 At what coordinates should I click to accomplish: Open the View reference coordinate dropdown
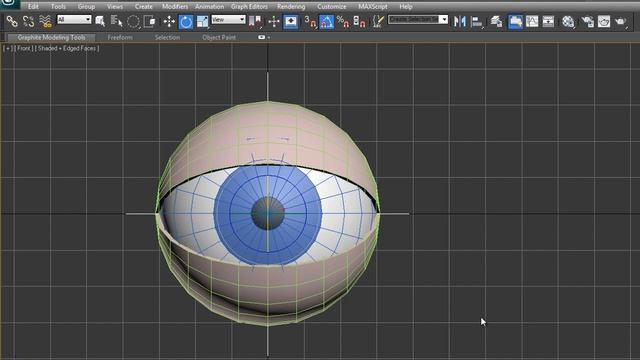[228, 19]
